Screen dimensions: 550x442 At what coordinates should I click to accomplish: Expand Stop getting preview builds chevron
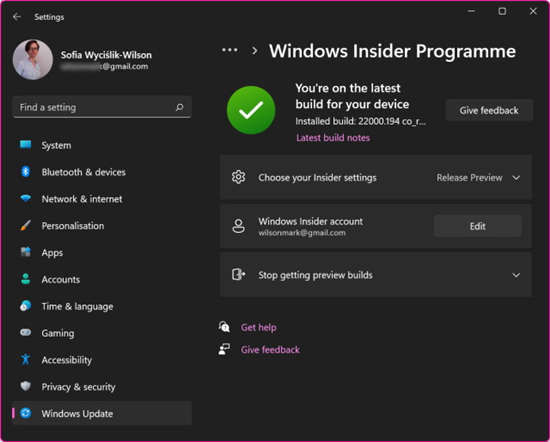coord(516,275)
